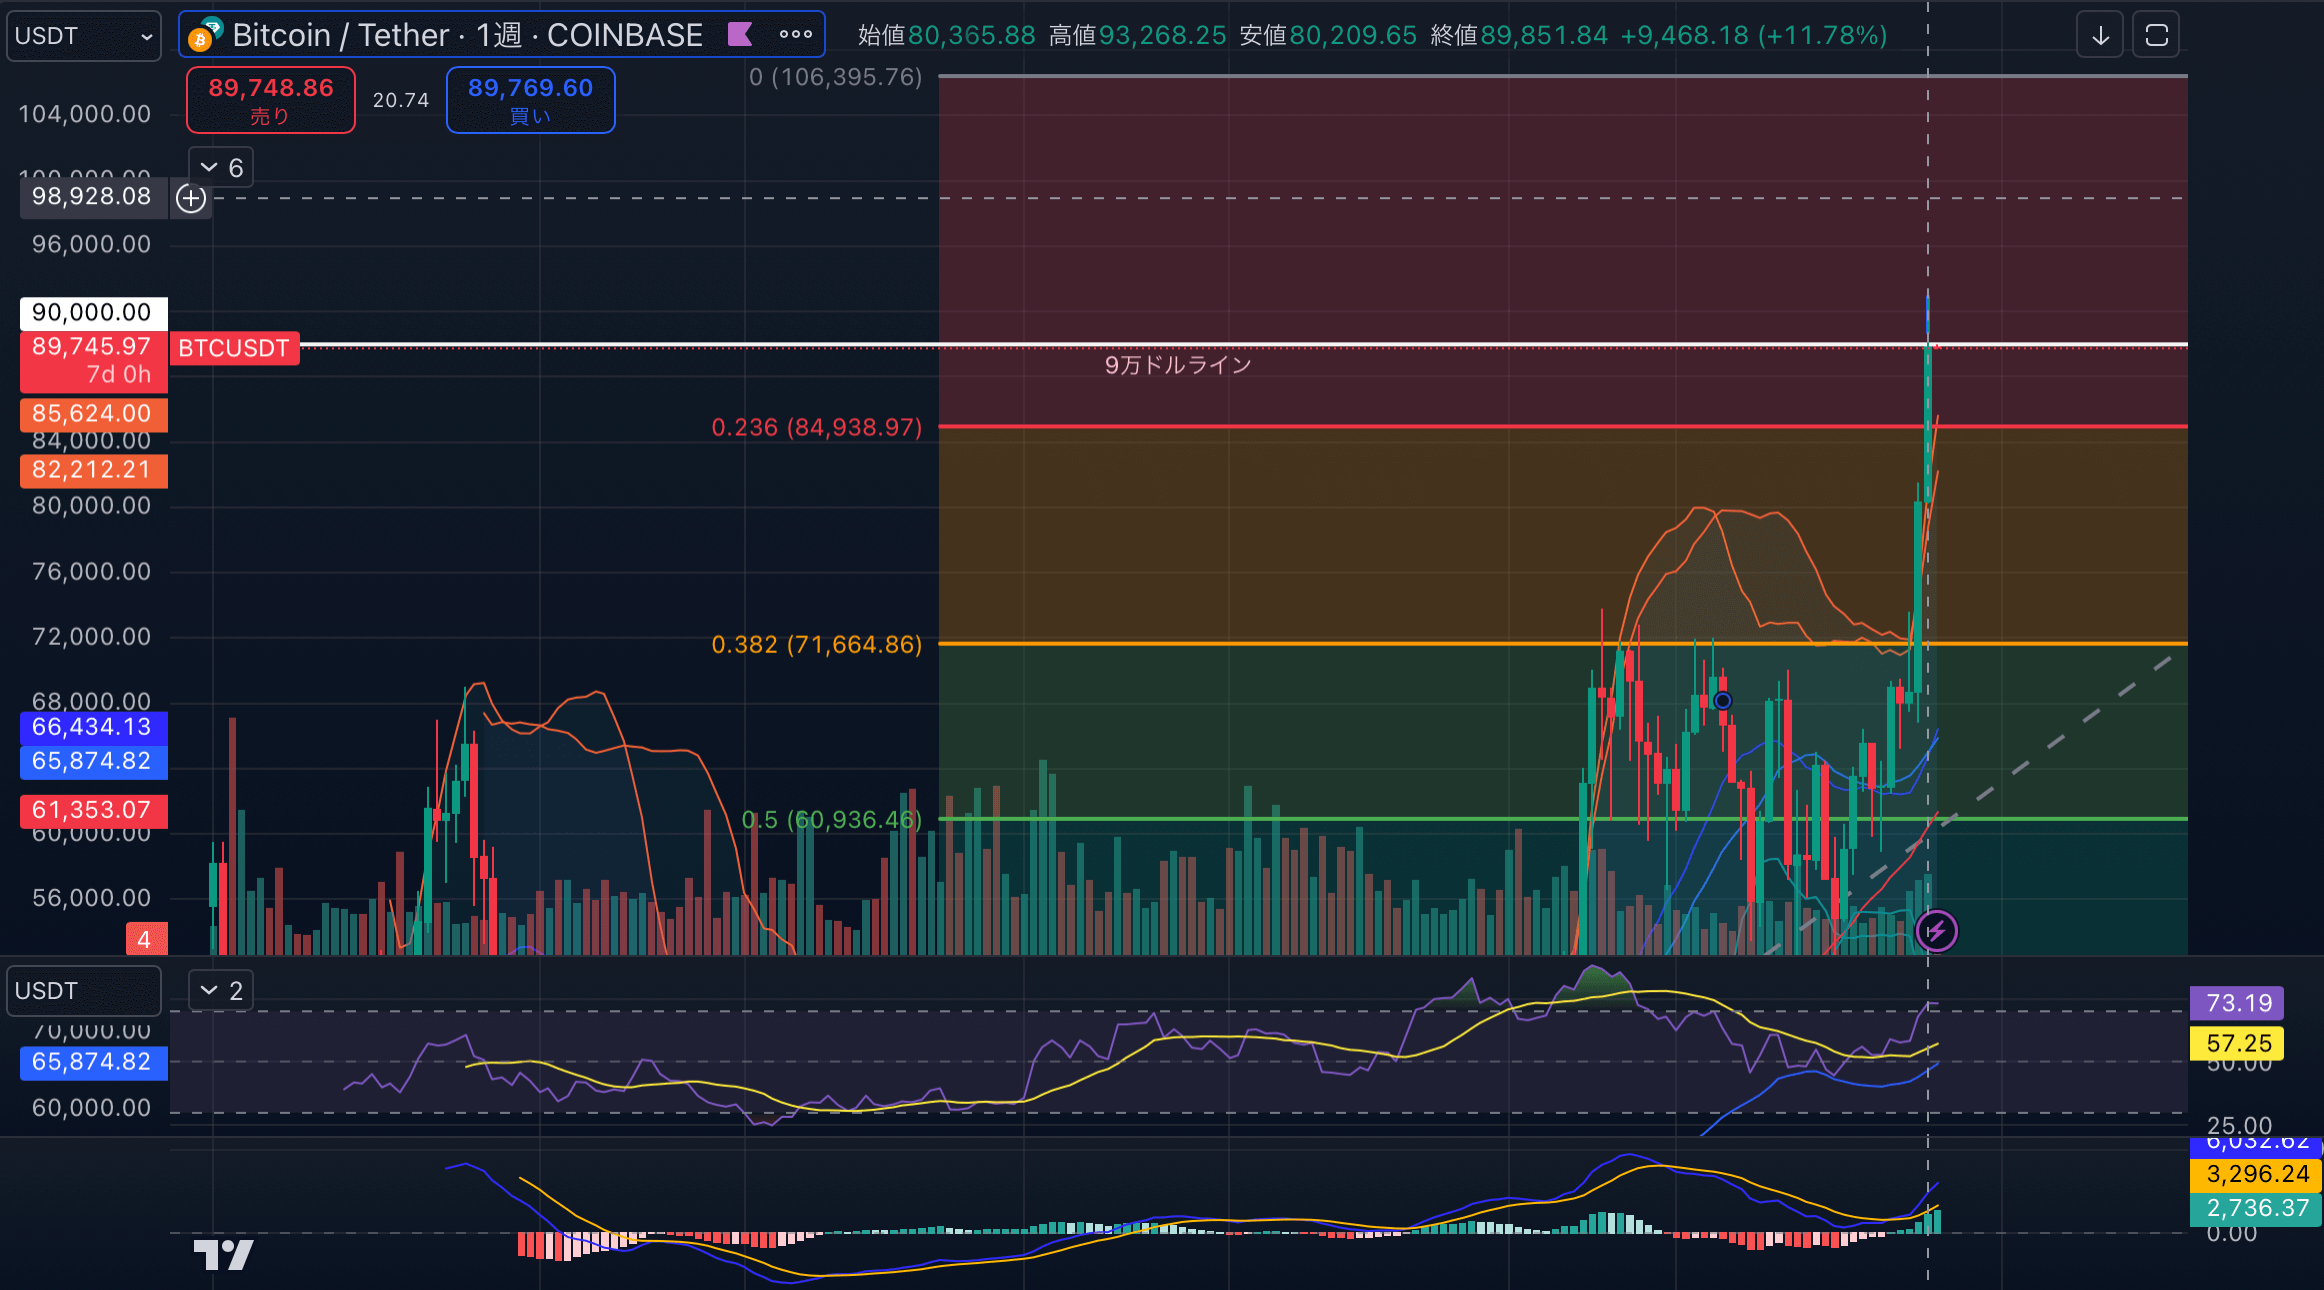
Task: Expand the collapsed indicators legend showing 6
Action: [221, 168]
